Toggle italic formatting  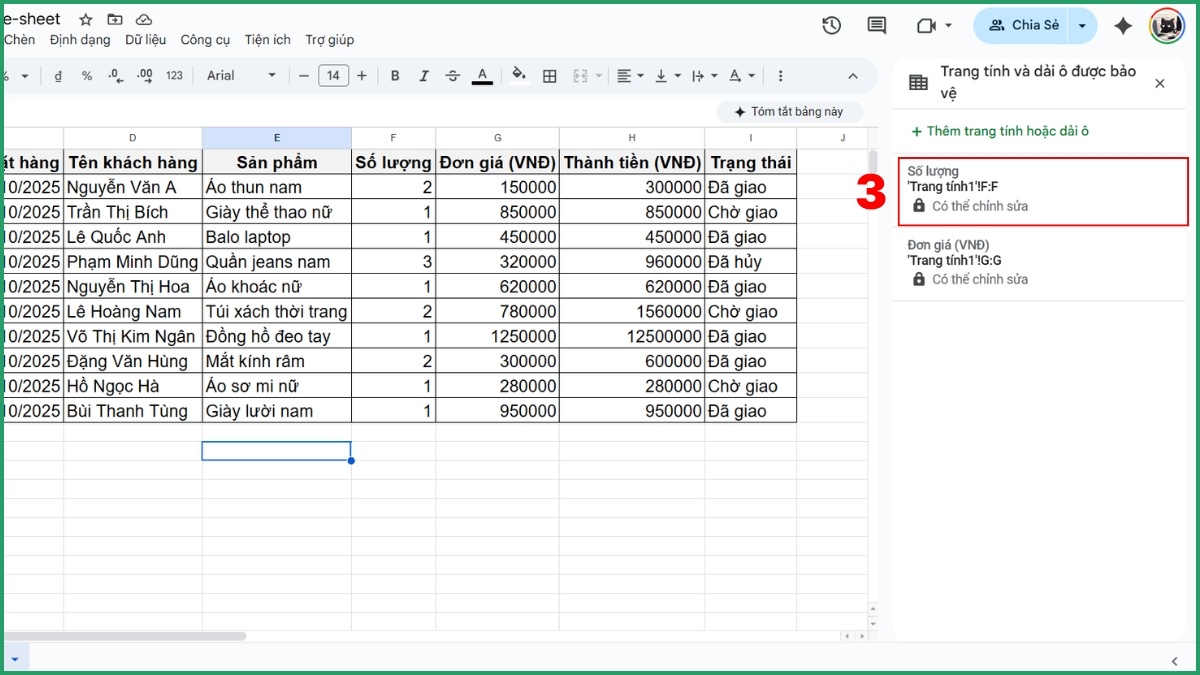tap(424, 75)
